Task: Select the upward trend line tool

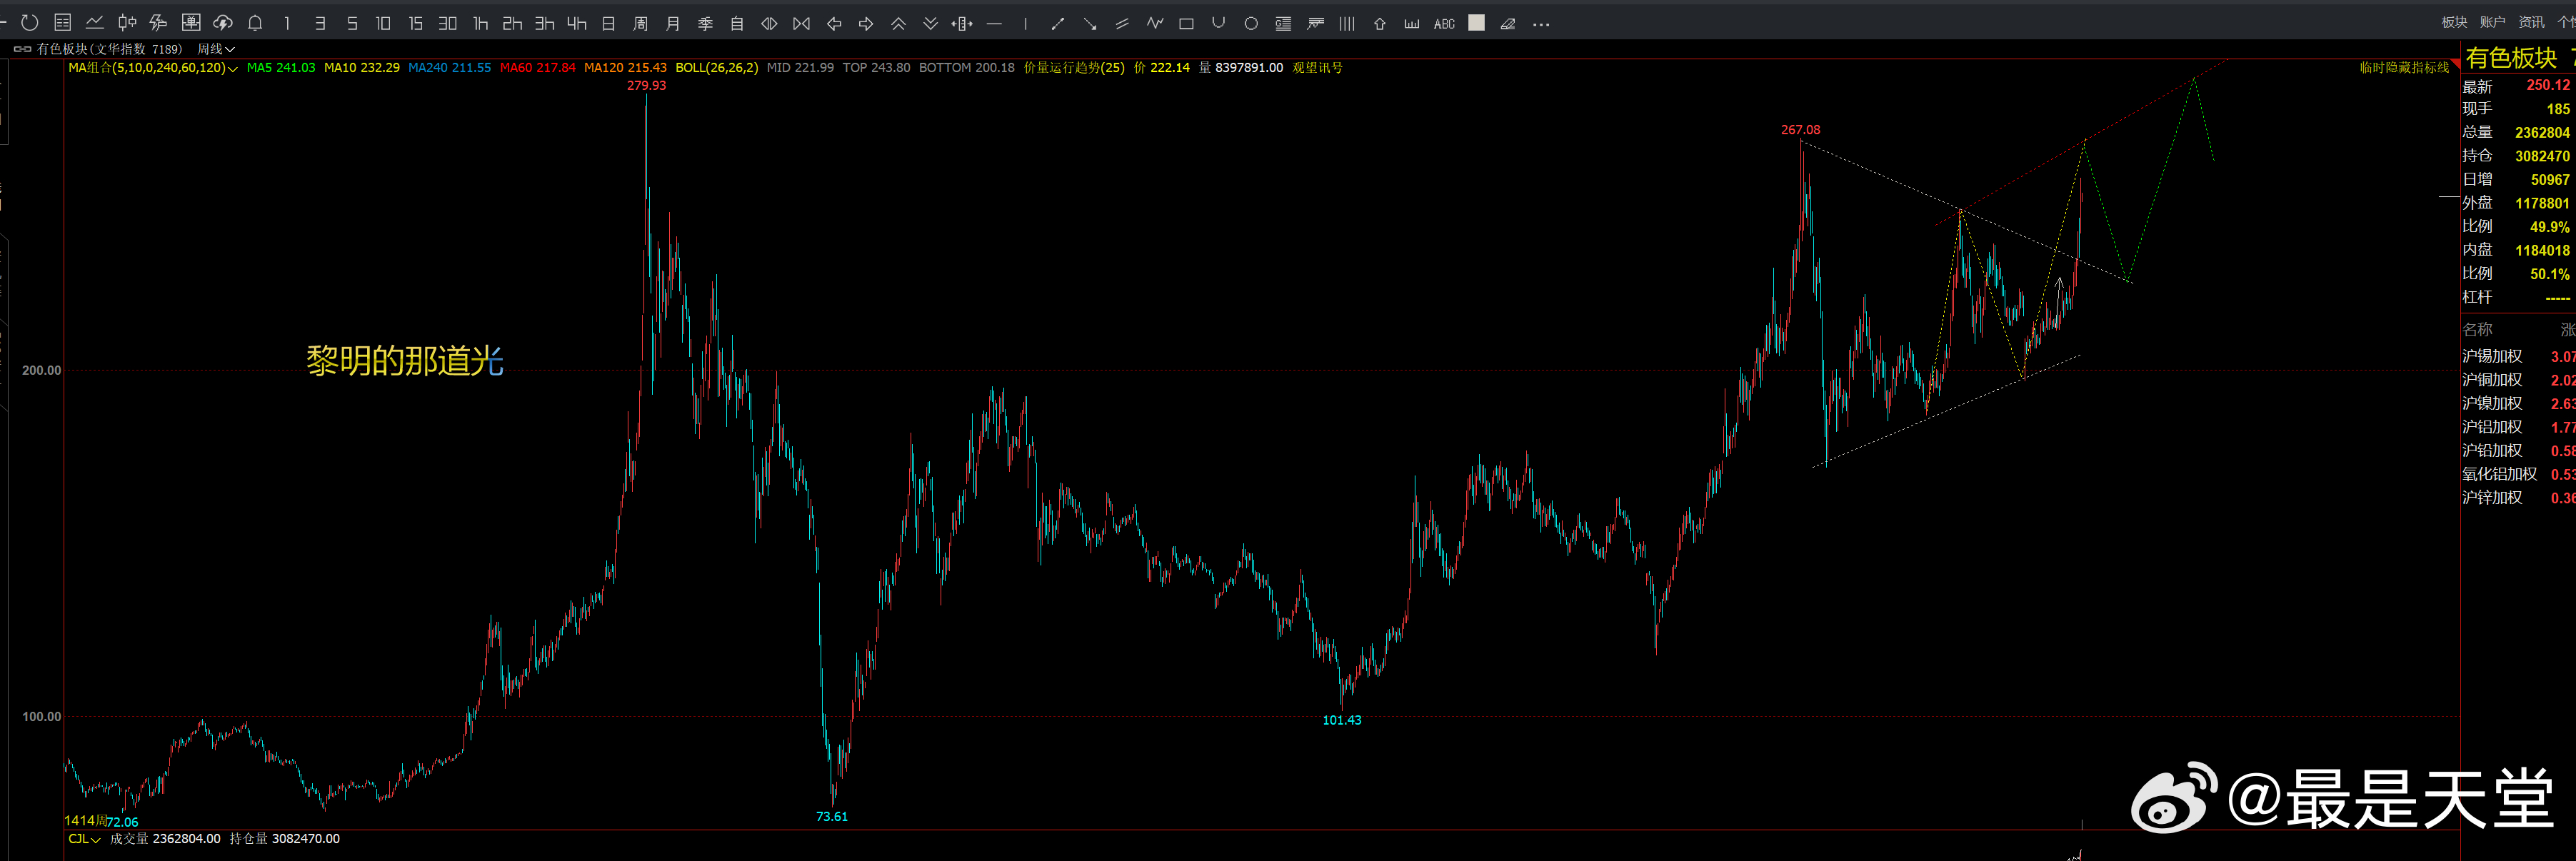Action: pos(1057,23)
